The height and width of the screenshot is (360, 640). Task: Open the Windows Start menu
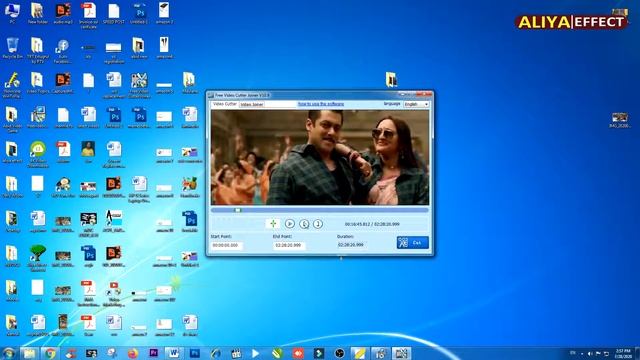tap(8, 353)
